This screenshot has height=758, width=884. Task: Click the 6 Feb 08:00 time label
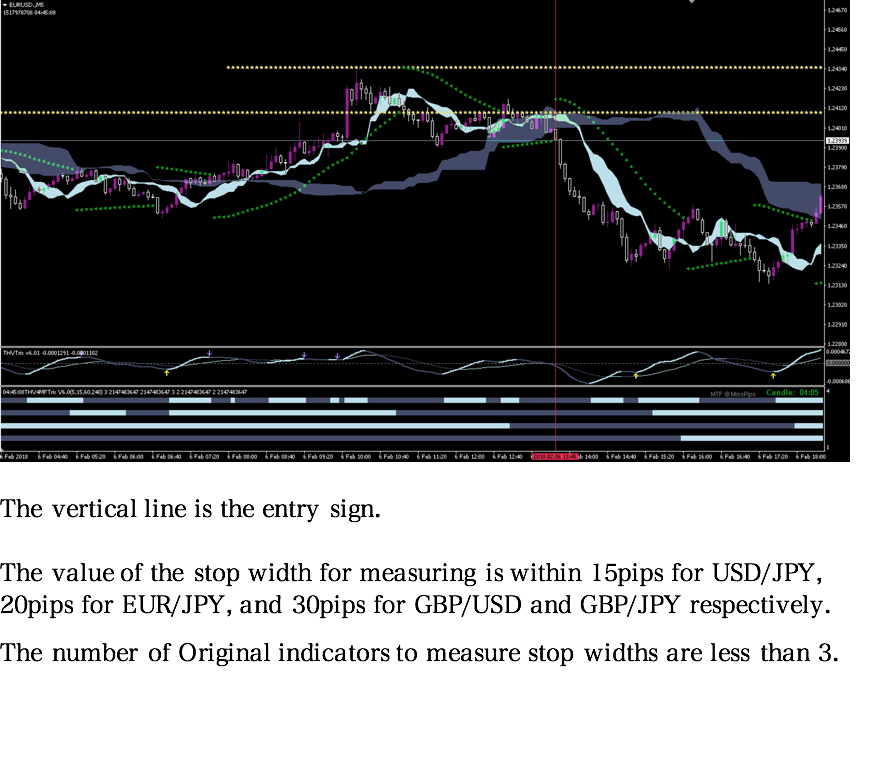pos(242,456)
